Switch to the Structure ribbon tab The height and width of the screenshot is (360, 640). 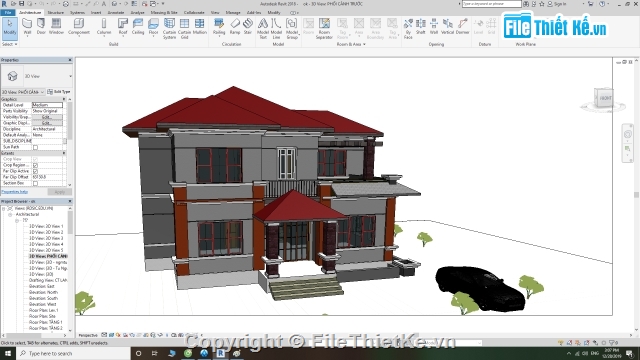point(56,13)
